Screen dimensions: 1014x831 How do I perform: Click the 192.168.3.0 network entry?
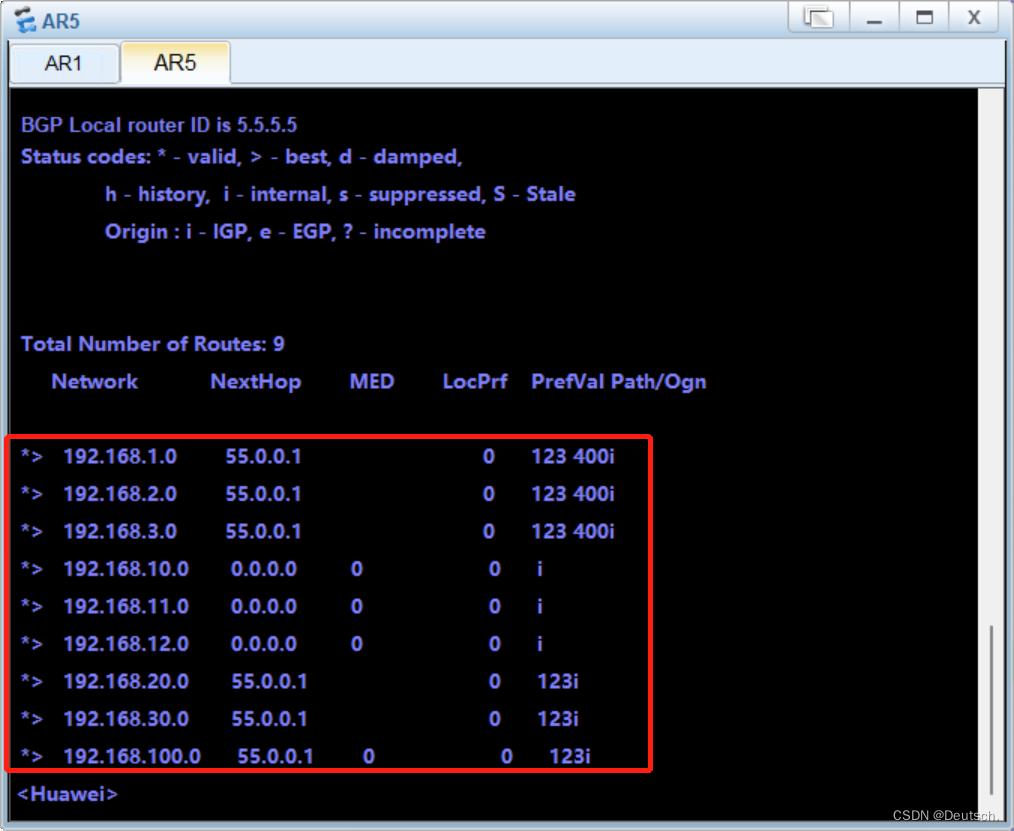pos(120,532)
